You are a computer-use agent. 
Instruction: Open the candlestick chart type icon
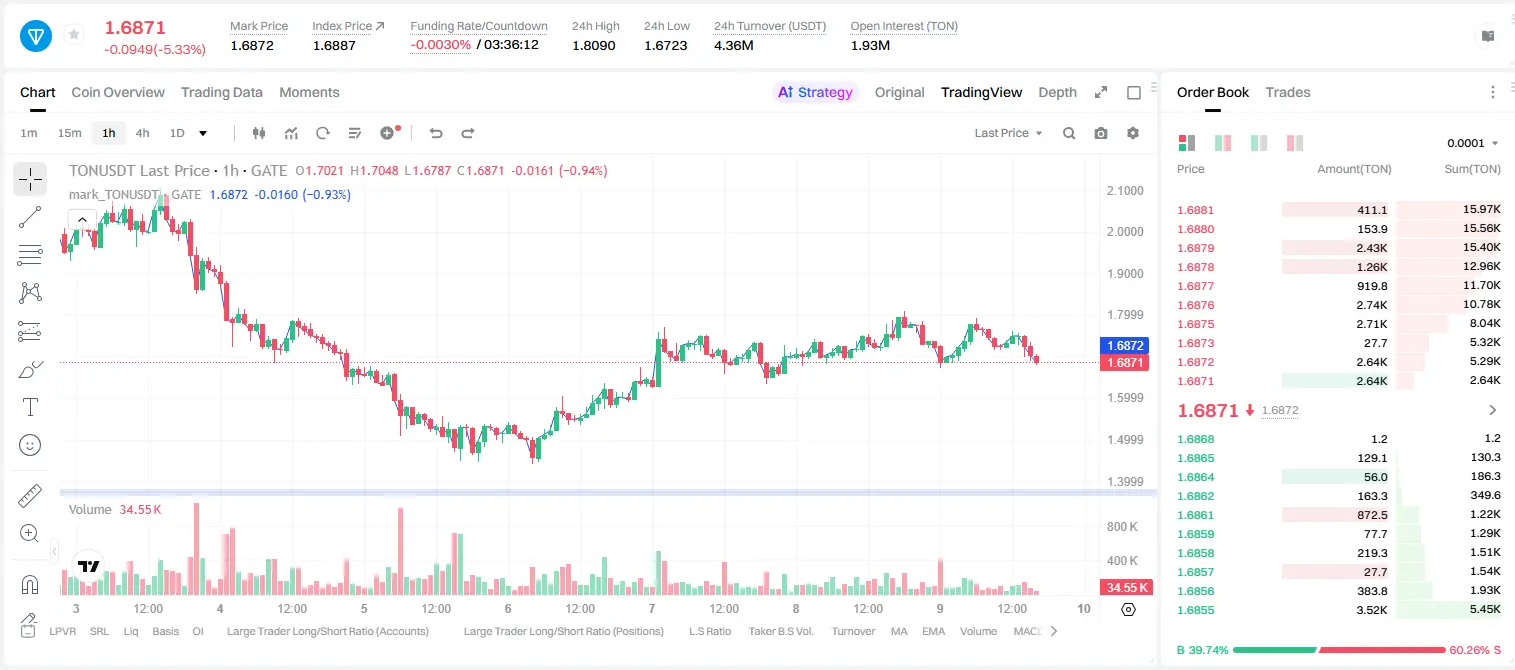[x=260, y=133]
